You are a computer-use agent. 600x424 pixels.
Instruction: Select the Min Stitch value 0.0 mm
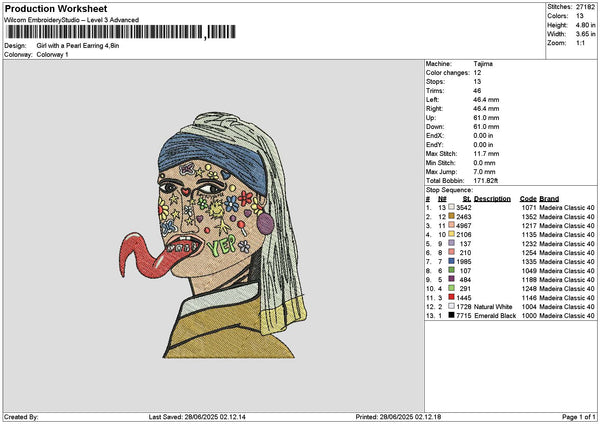point(484,163)
